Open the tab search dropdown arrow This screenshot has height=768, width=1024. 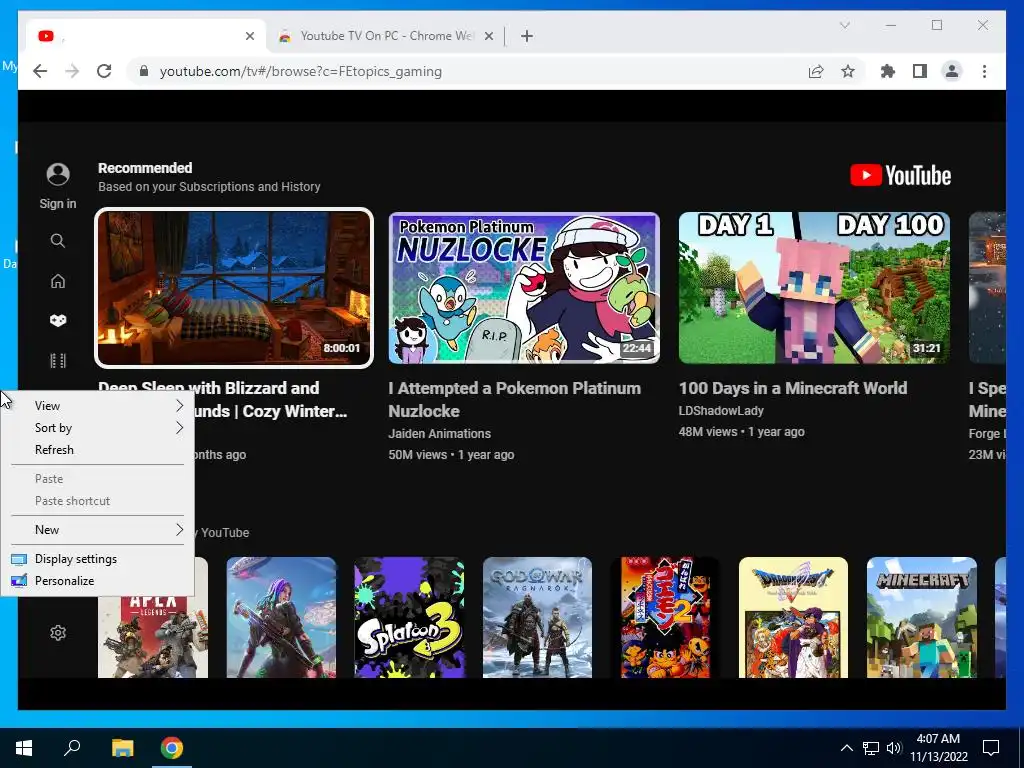pos(844,25)
